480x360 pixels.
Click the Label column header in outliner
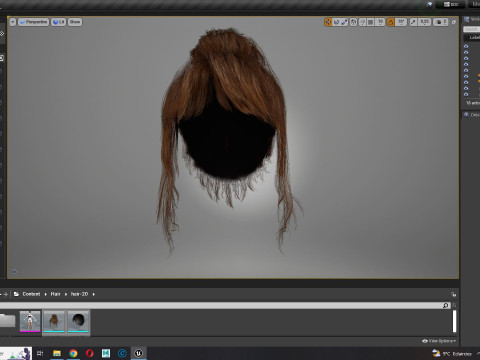(x=474, y=38)
